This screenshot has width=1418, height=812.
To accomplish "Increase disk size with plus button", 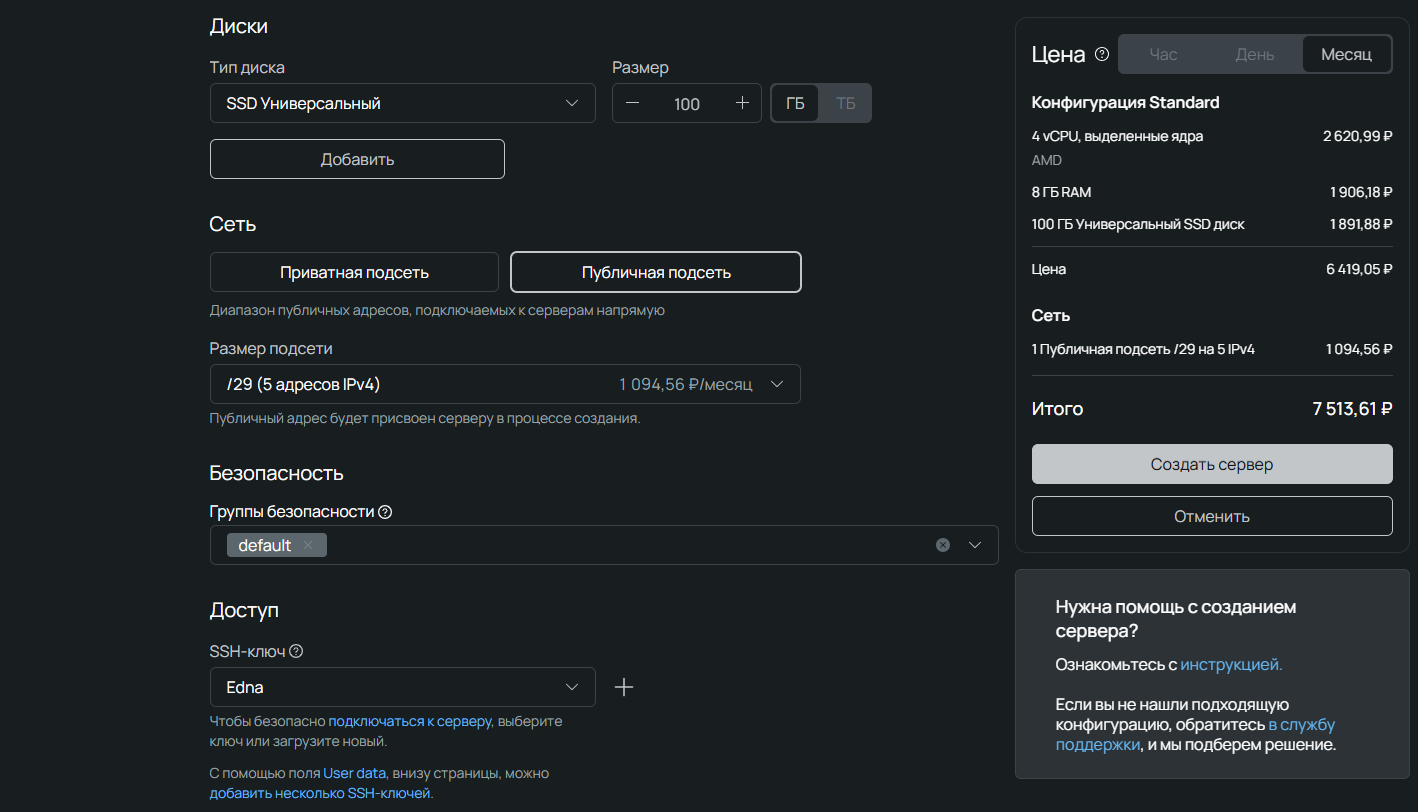I will click(x=742, y=103).
